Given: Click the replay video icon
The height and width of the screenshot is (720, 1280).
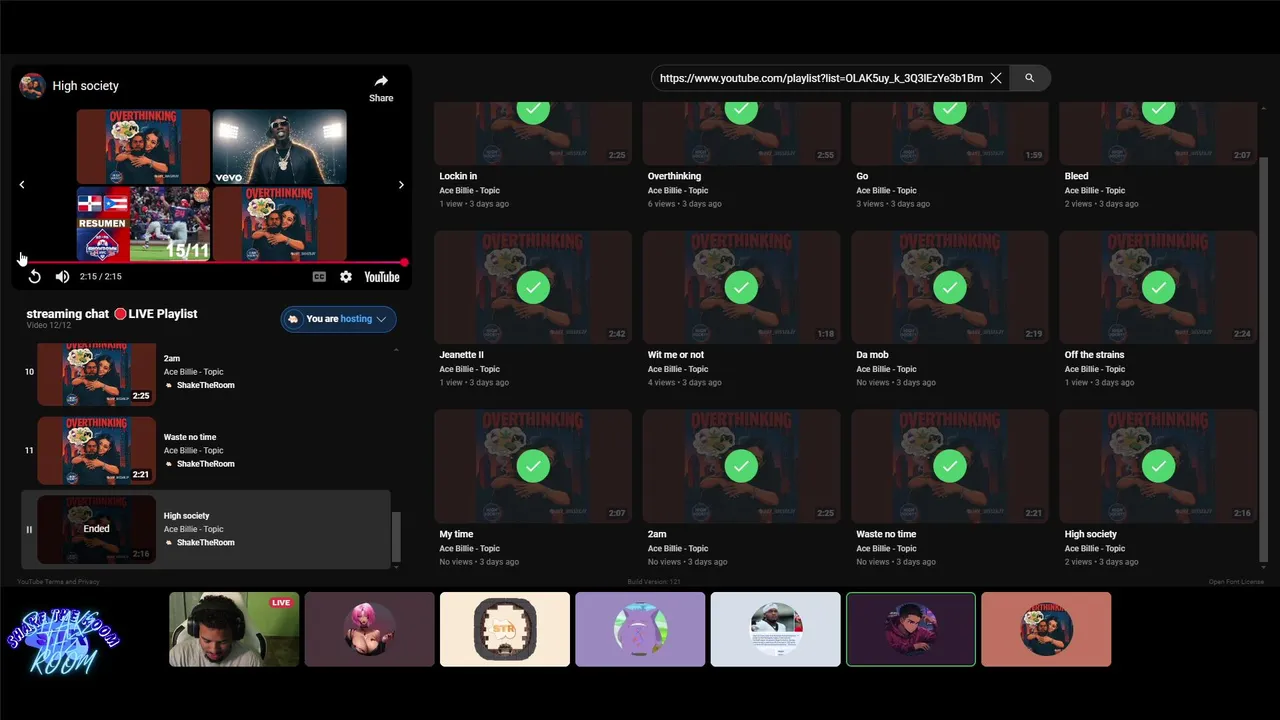Looking at the screenshot, I should click(x=34, y=277).
